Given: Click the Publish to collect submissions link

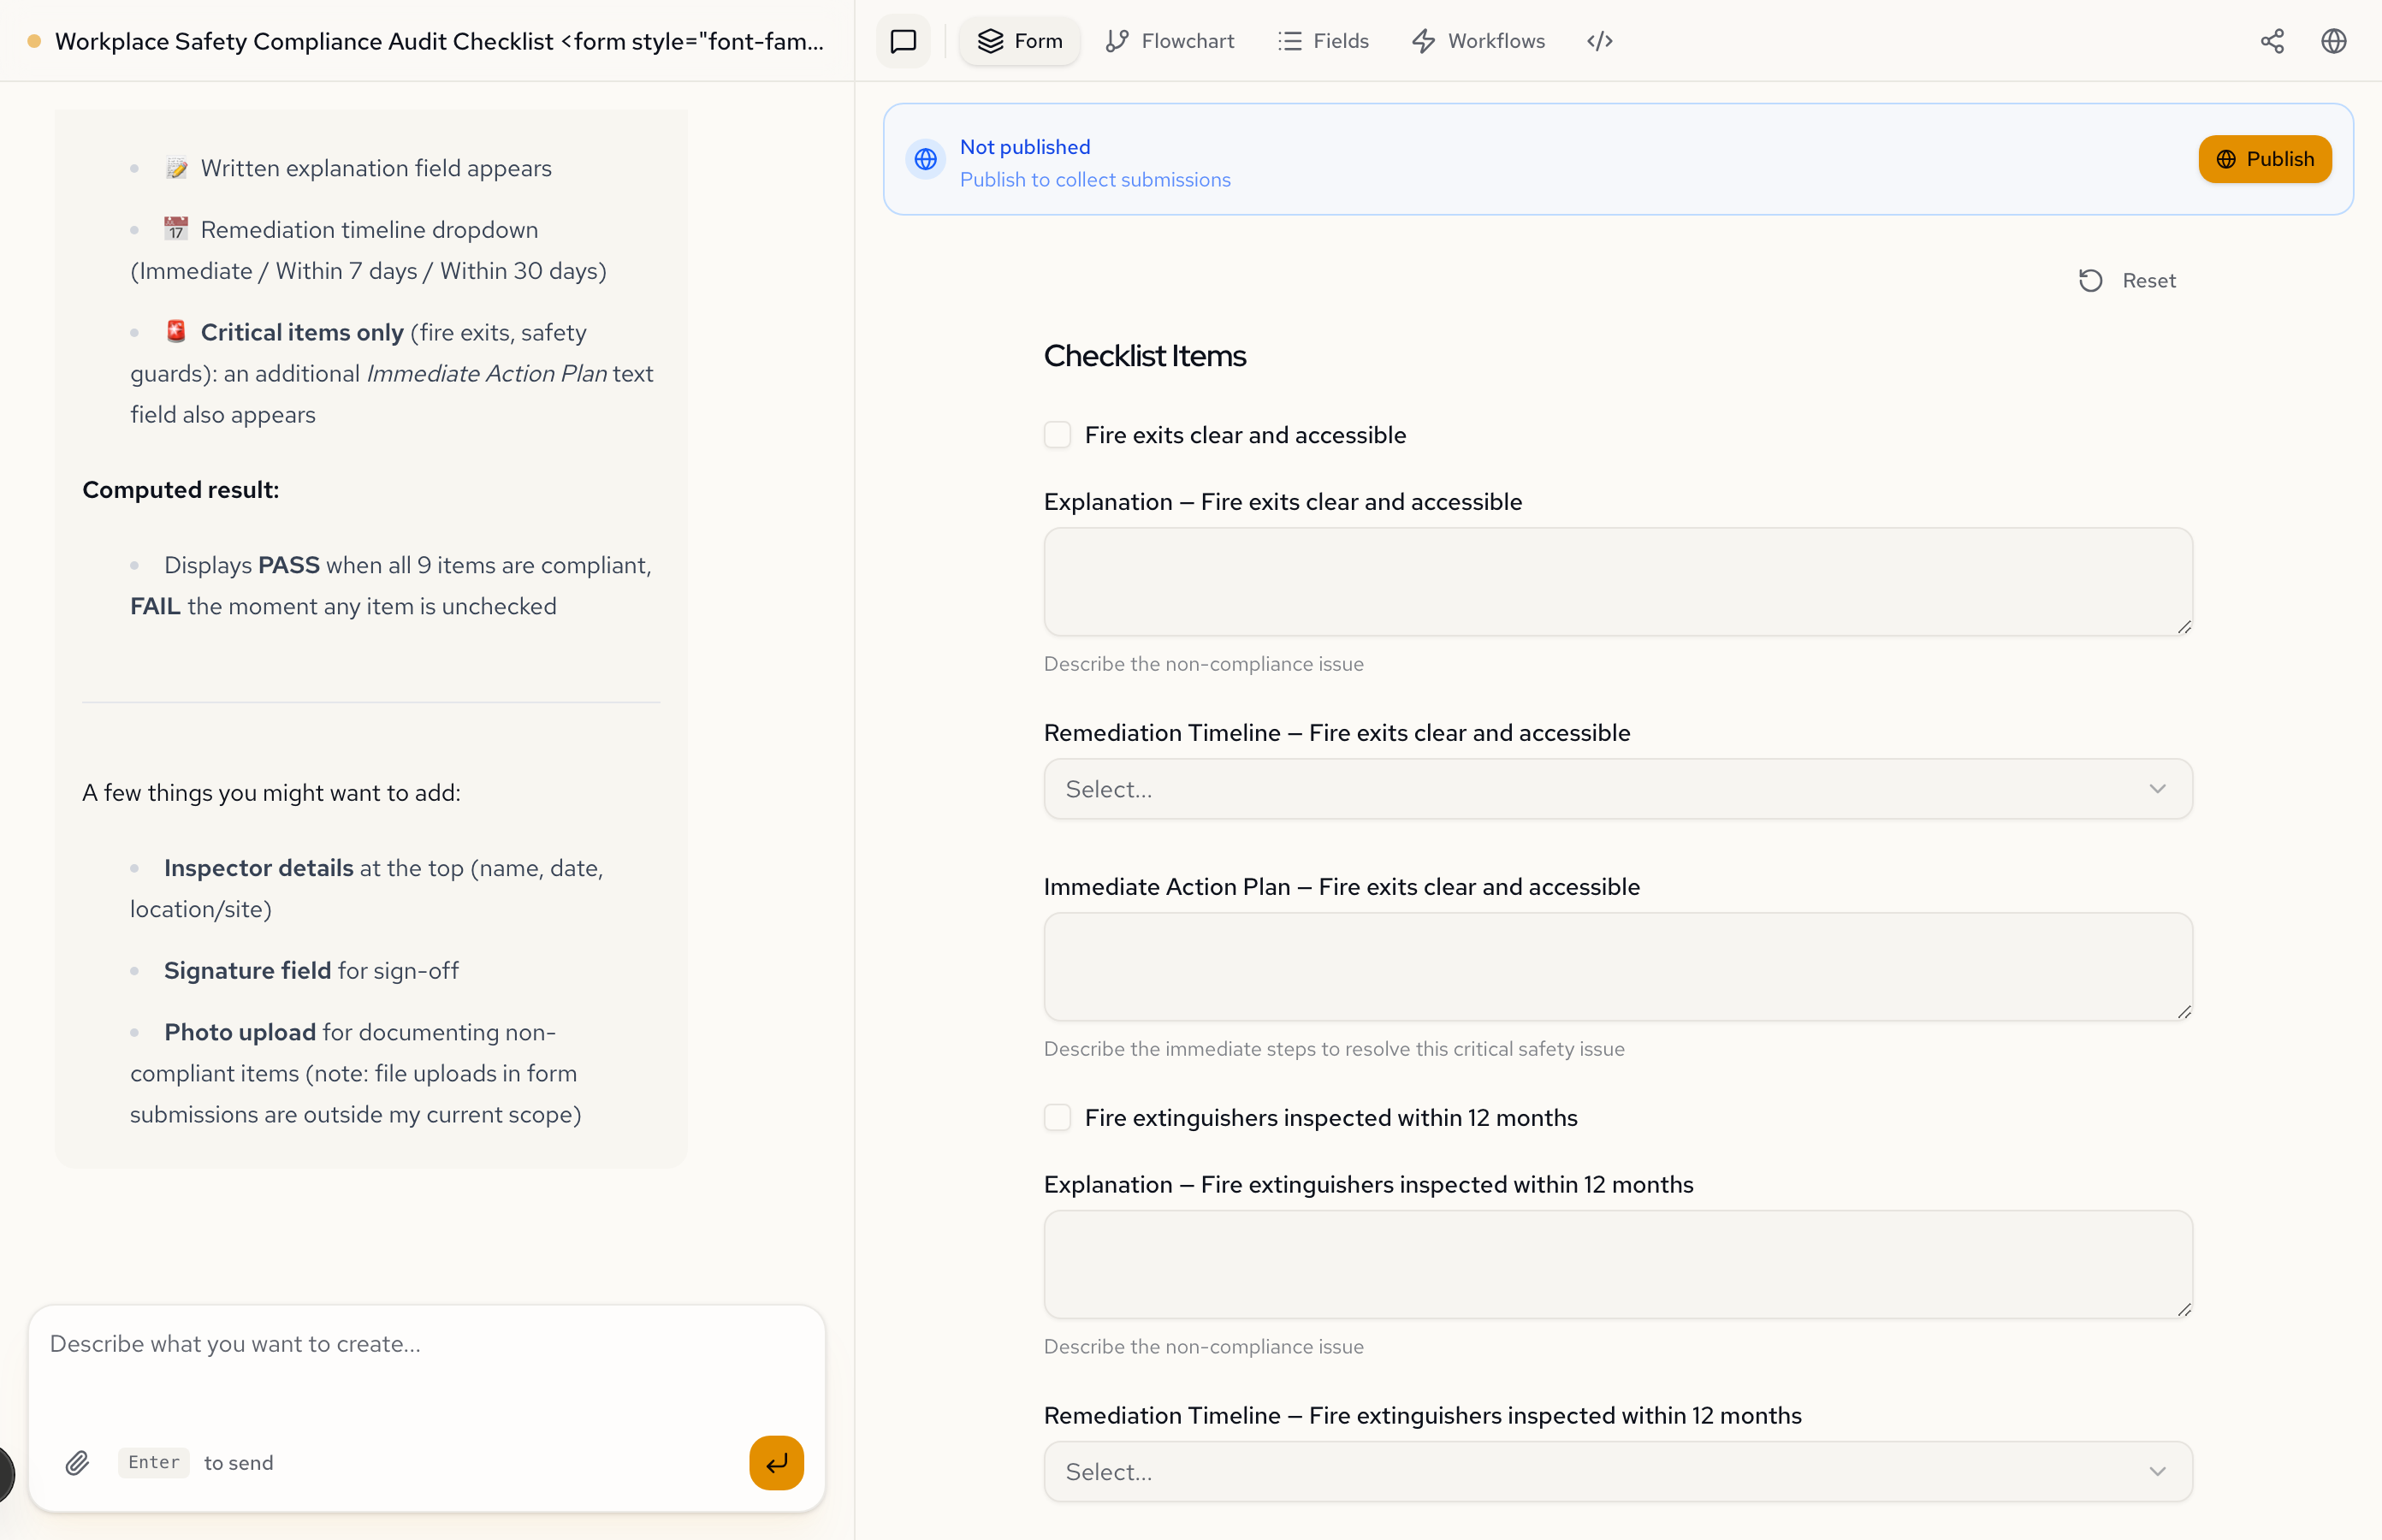Looking at the screenshot, I should tap(1095, 180).
